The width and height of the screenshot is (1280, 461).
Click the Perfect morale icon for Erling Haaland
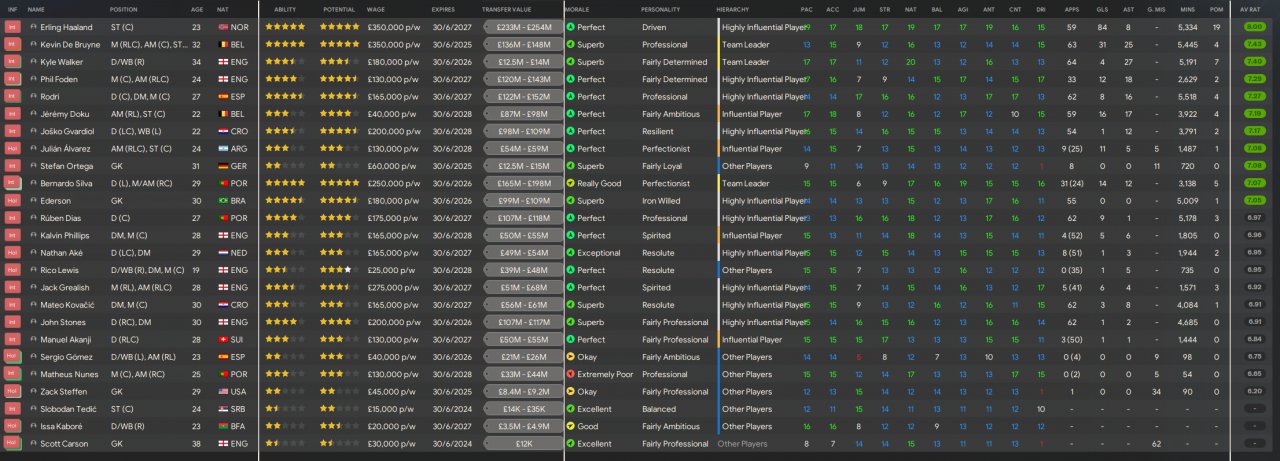point(570,27)
